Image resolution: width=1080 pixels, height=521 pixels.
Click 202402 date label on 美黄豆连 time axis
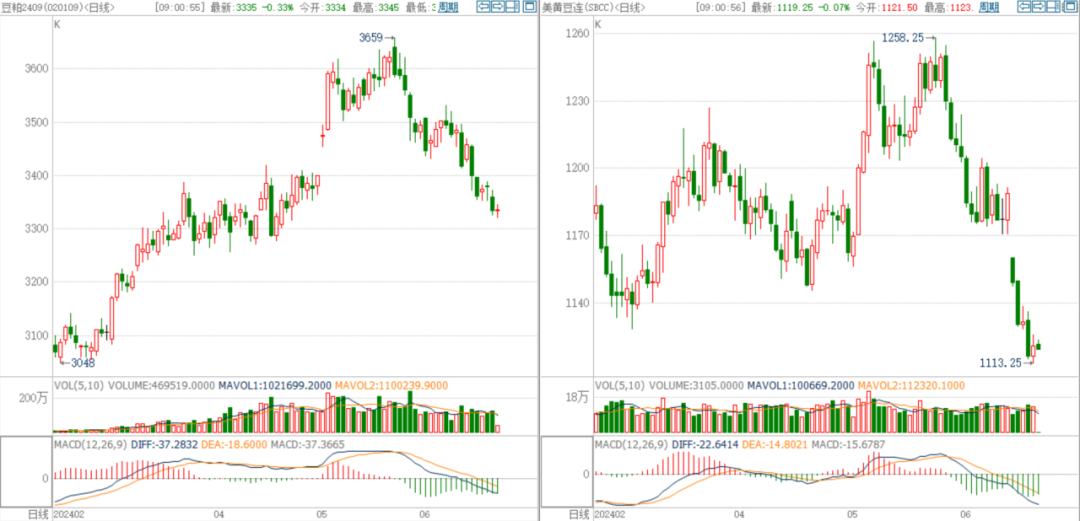[610, 514]
